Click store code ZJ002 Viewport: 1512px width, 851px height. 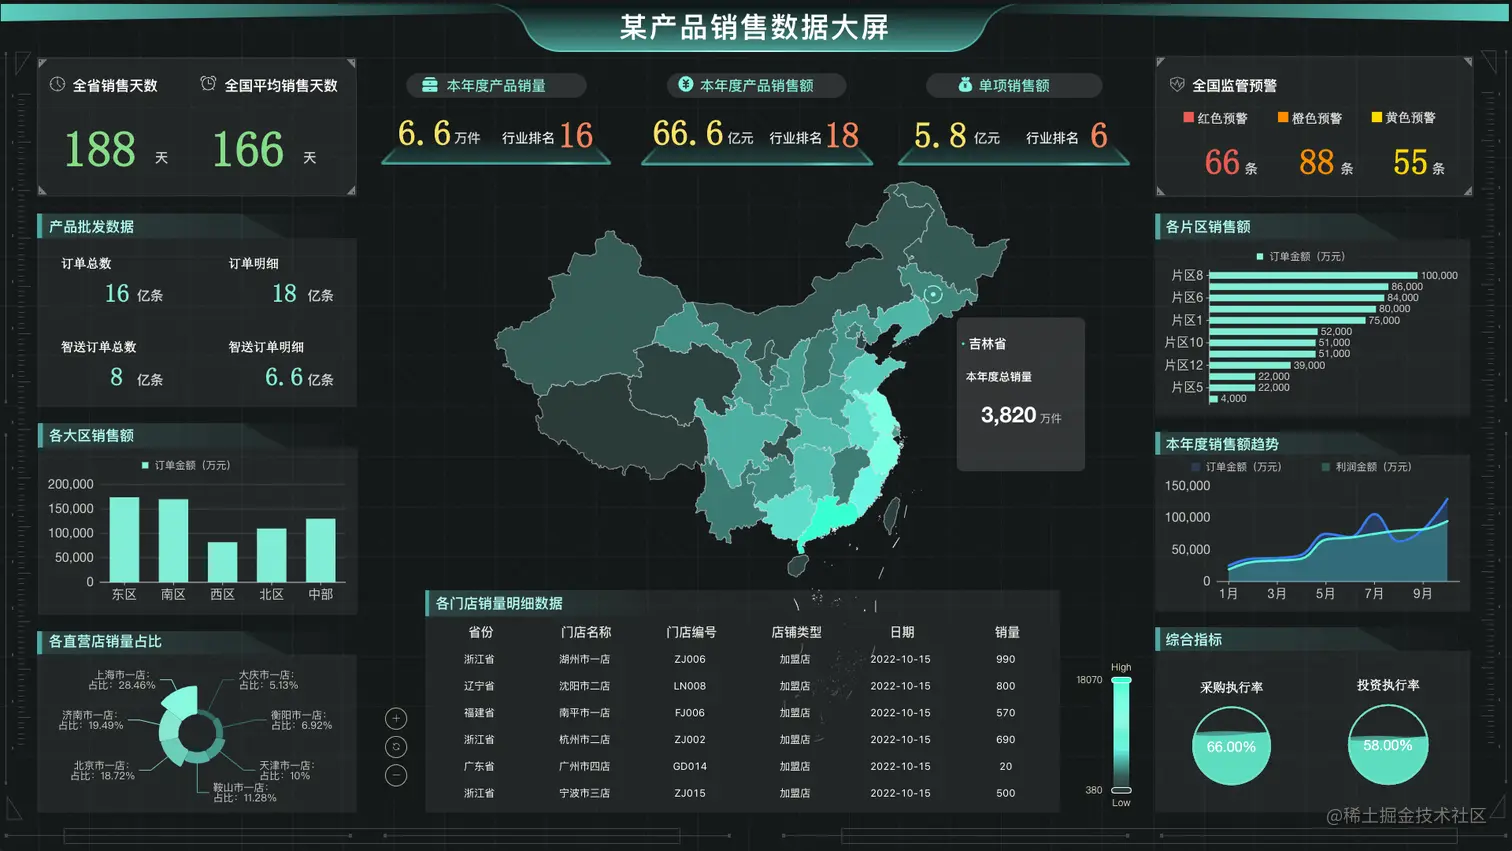click(x=690, y=740)
